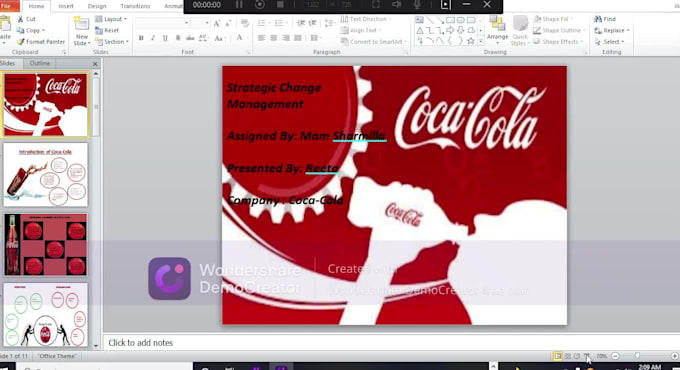Click the Copy button

pyautogui.click(x=30, y=30)
